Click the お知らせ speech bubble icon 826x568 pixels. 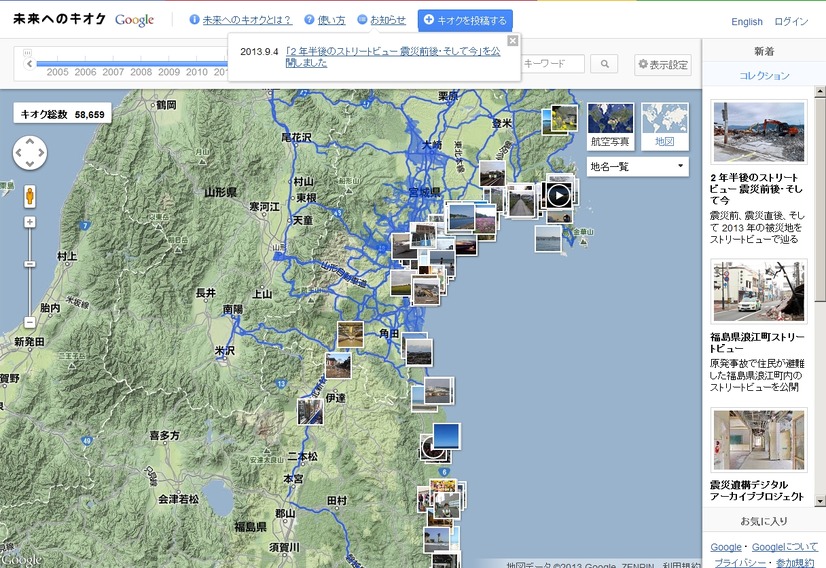pos(362,19)
